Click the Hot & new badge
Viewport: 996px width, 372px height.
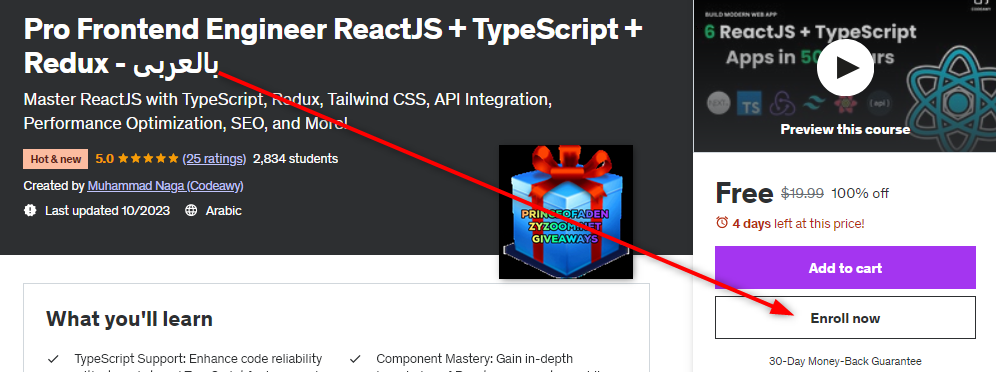(56, 159)
